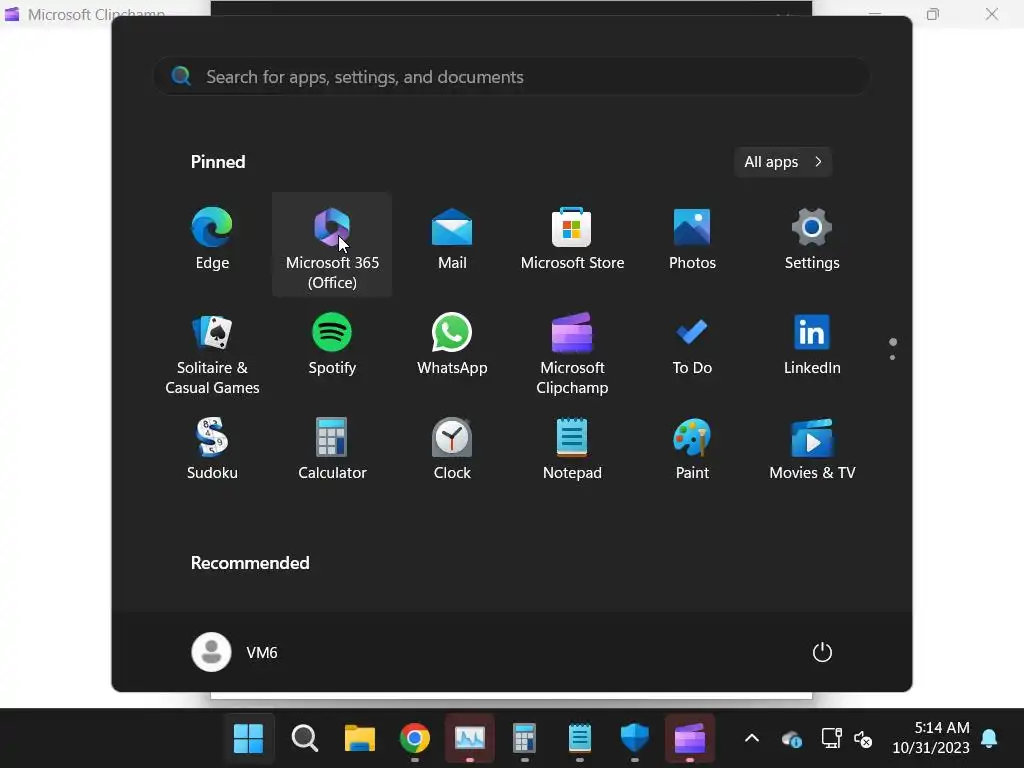Click the Start menu search field
1024x768 pixels.
coord(512,76)
